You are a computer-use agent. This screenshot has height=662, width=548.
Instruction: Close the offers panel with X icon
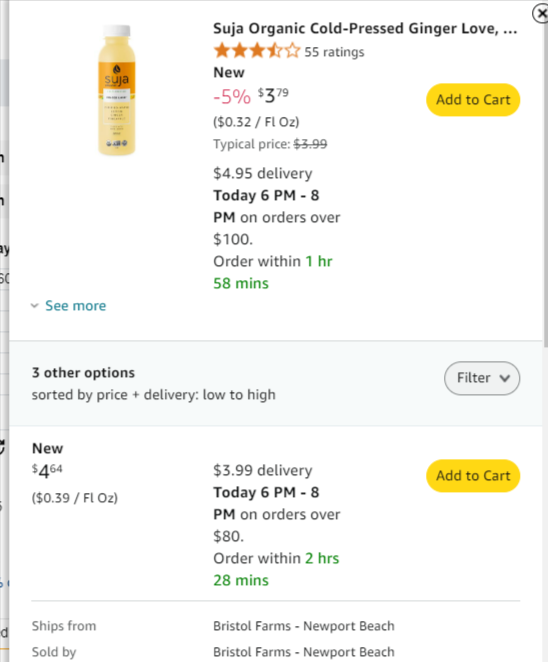click(x=541, y=14)
